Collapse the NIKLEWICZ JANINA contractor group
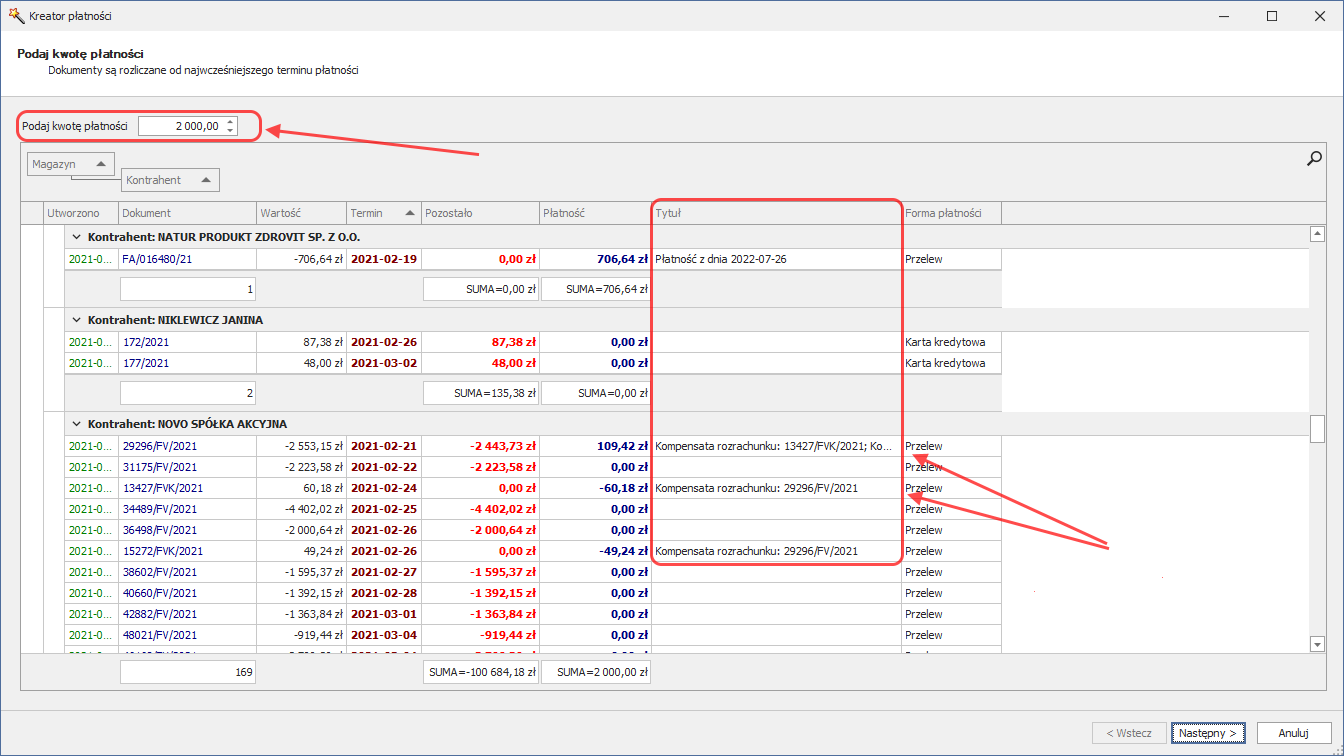 click(76, 320)
